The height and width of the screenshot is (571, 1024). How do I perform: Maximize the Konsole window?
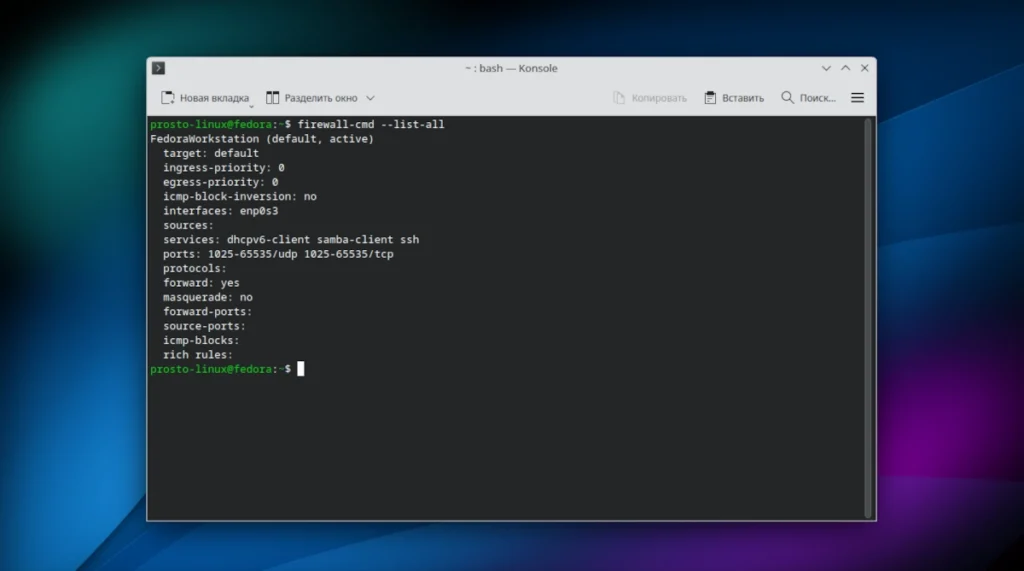(x=846, y=68)
